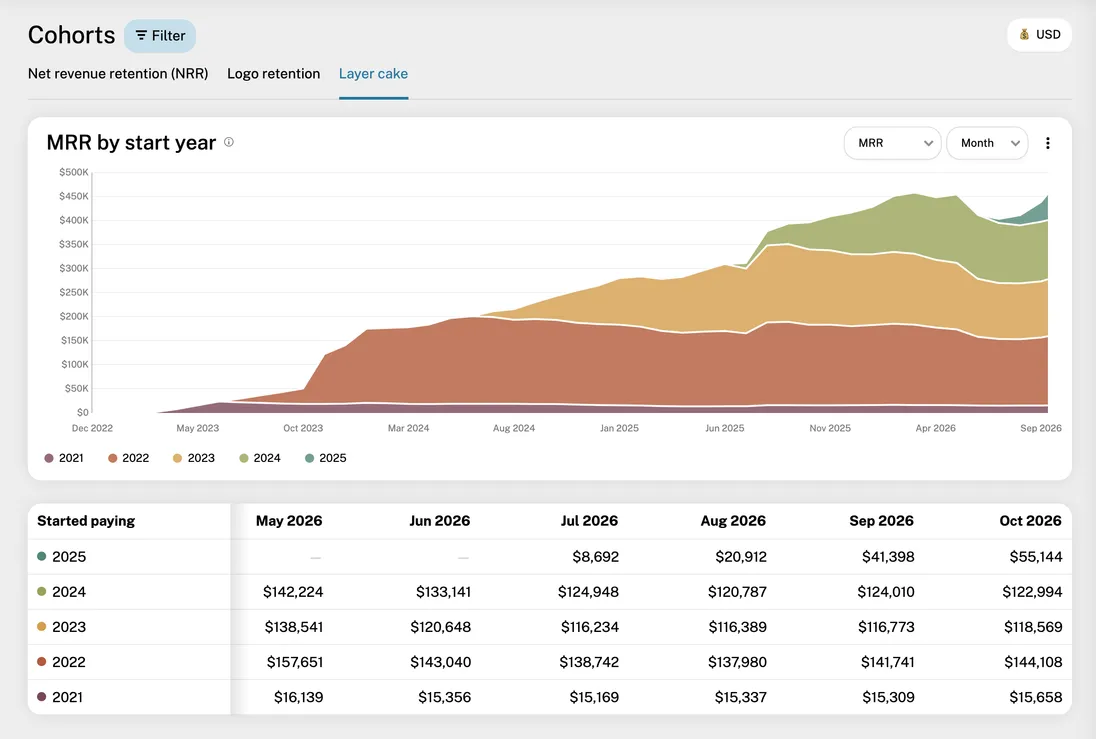Click the Aug 2024 x-axis label
The image size is (1096, 739).
pyautogui.click(x=514, y=428)
